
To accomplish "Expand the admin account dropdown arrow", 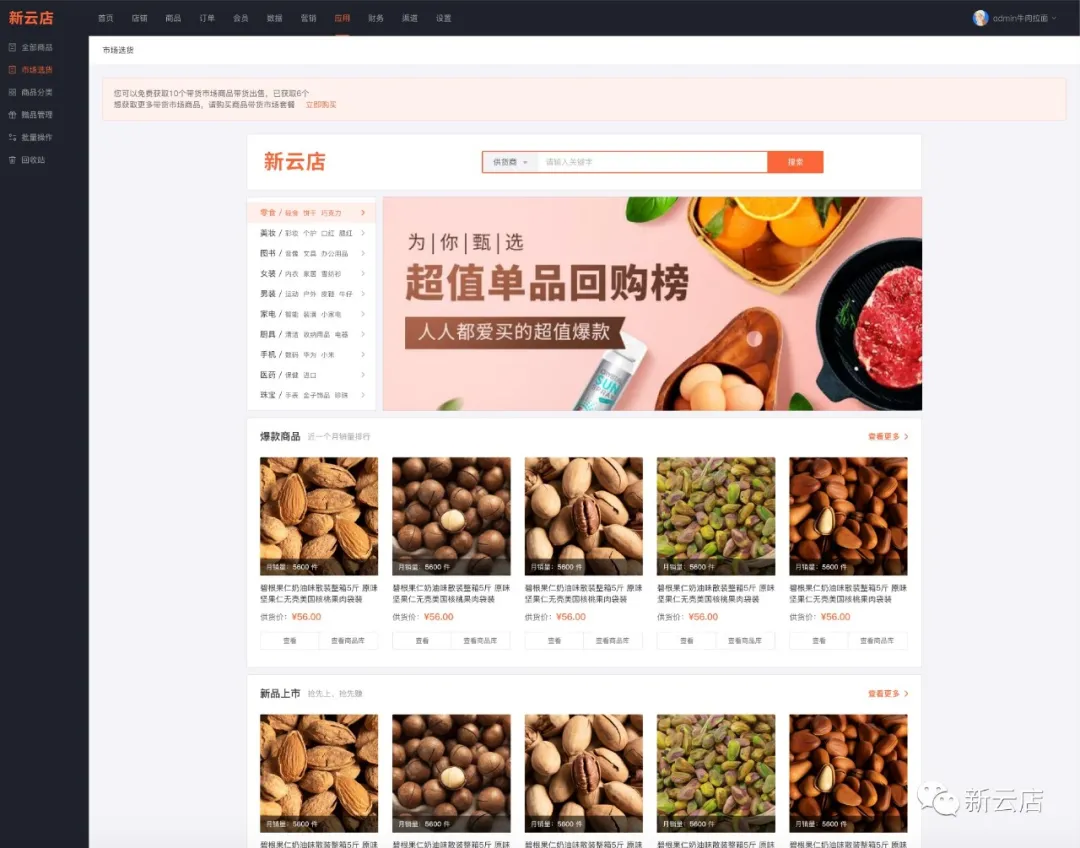I will [1054, 19].
